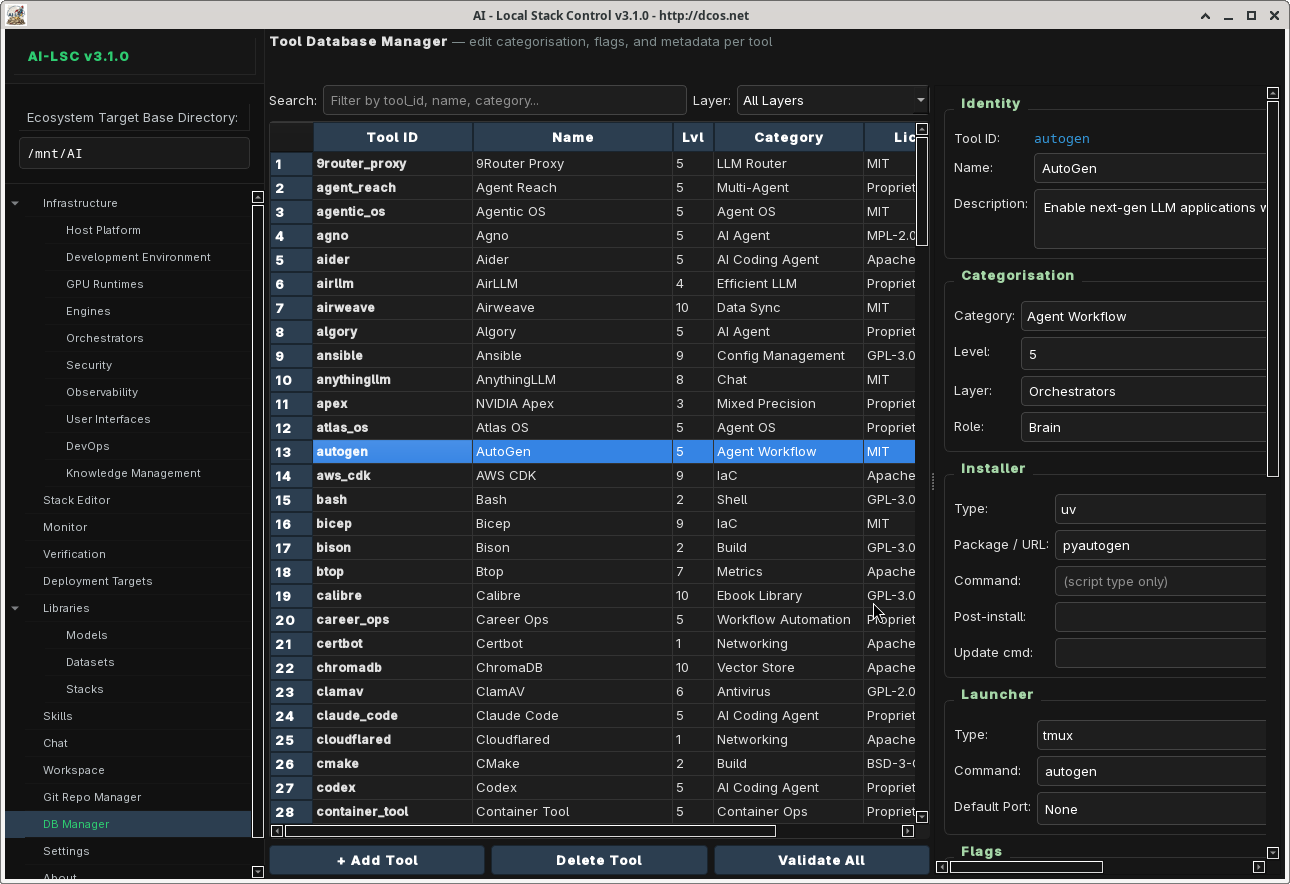The width and height of the screenshot is (1290, 884).
Task: Open the Layer filter dropdown showing All Layers
Action: point(833,101)
